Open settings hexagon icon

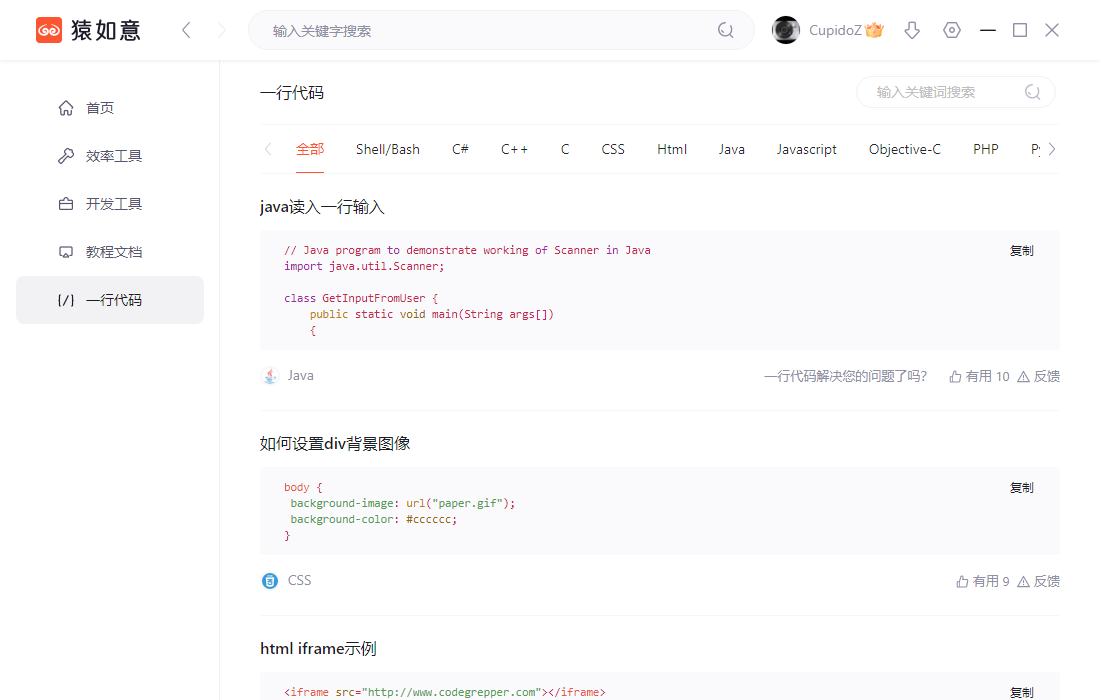(x=952, y=30)
